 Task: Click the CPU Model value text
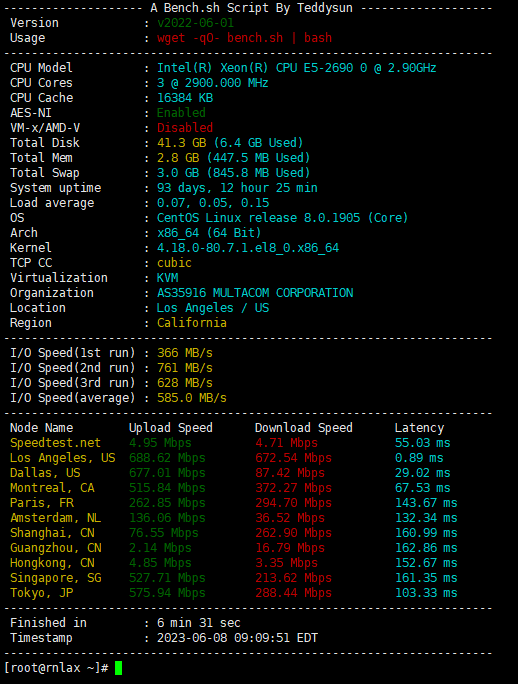(x=296, y=68)
